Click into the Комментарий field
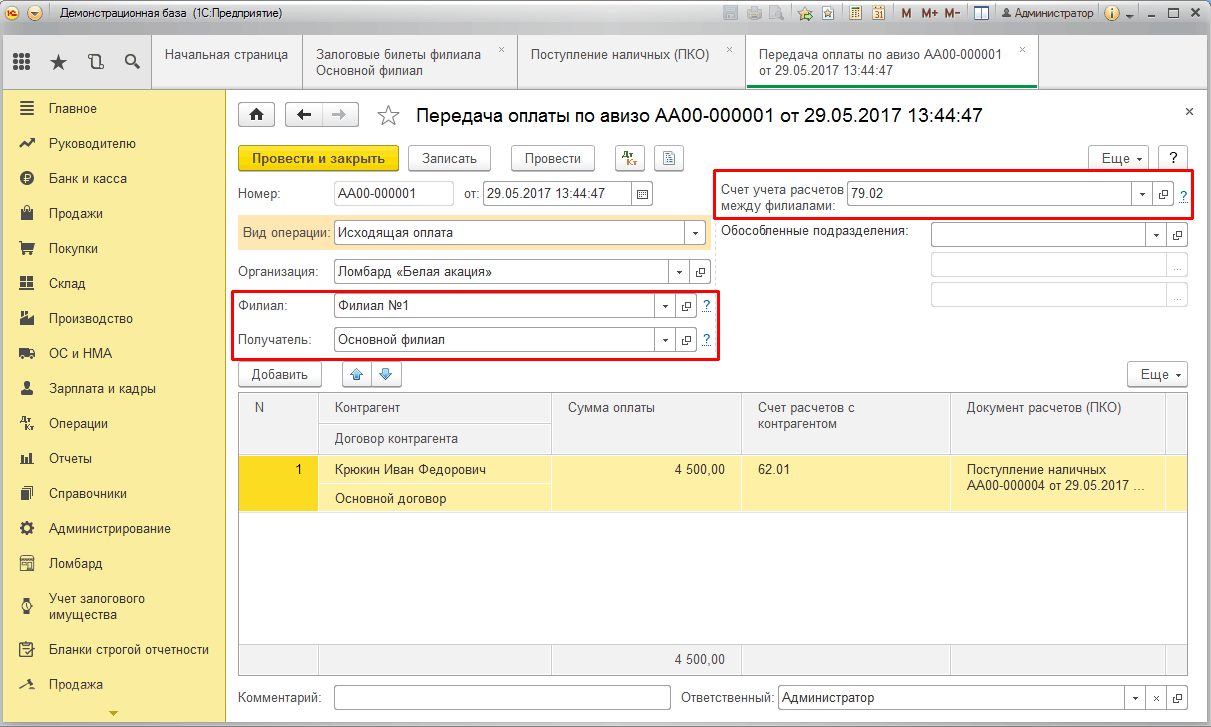Viewport: 1211px width, 727px height. coord(502,697)
